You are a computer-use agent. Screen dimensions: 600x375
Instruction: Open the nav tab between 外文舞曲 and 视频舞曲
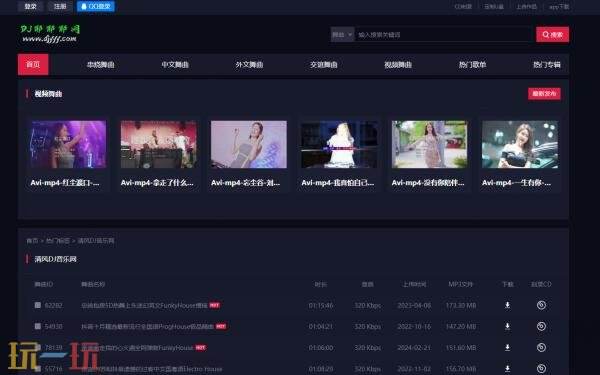(323, 65)
